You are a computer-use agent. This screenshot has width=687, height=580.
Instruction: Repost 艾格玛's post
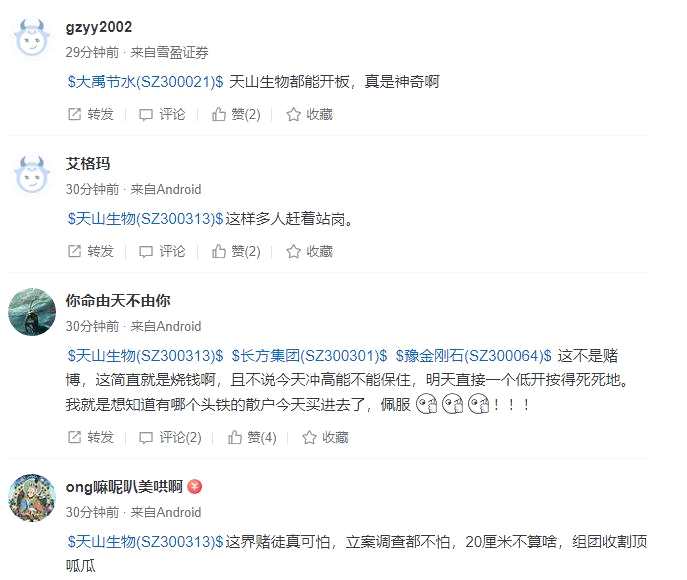pyautogui.click(x=91, y=251)
